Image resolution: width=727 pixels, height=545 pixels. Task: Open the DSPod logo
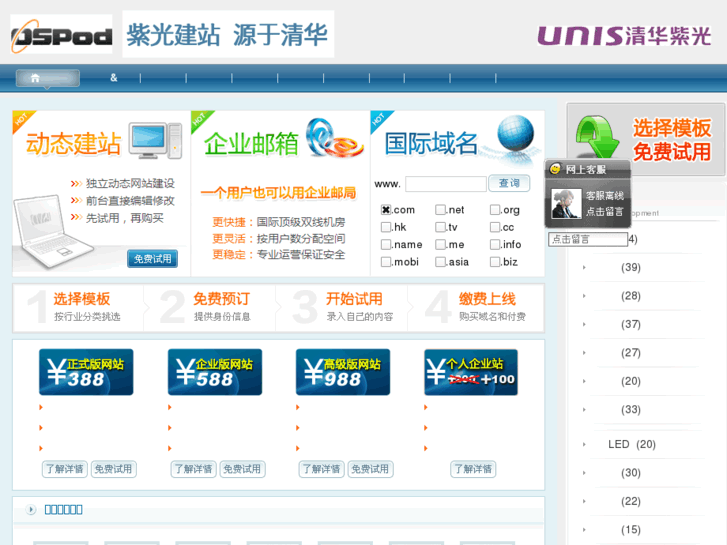pos(61,34)
